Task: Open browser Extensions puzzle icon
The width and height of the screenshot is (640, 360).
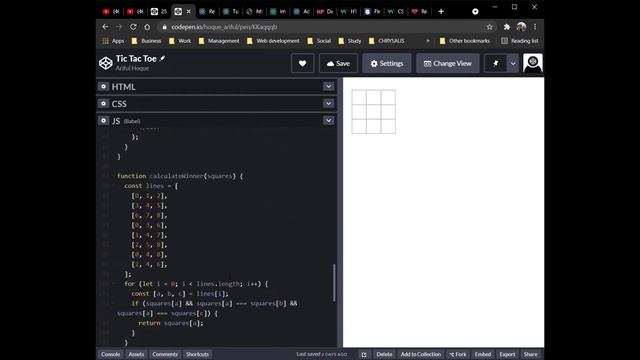Action: 507,27
